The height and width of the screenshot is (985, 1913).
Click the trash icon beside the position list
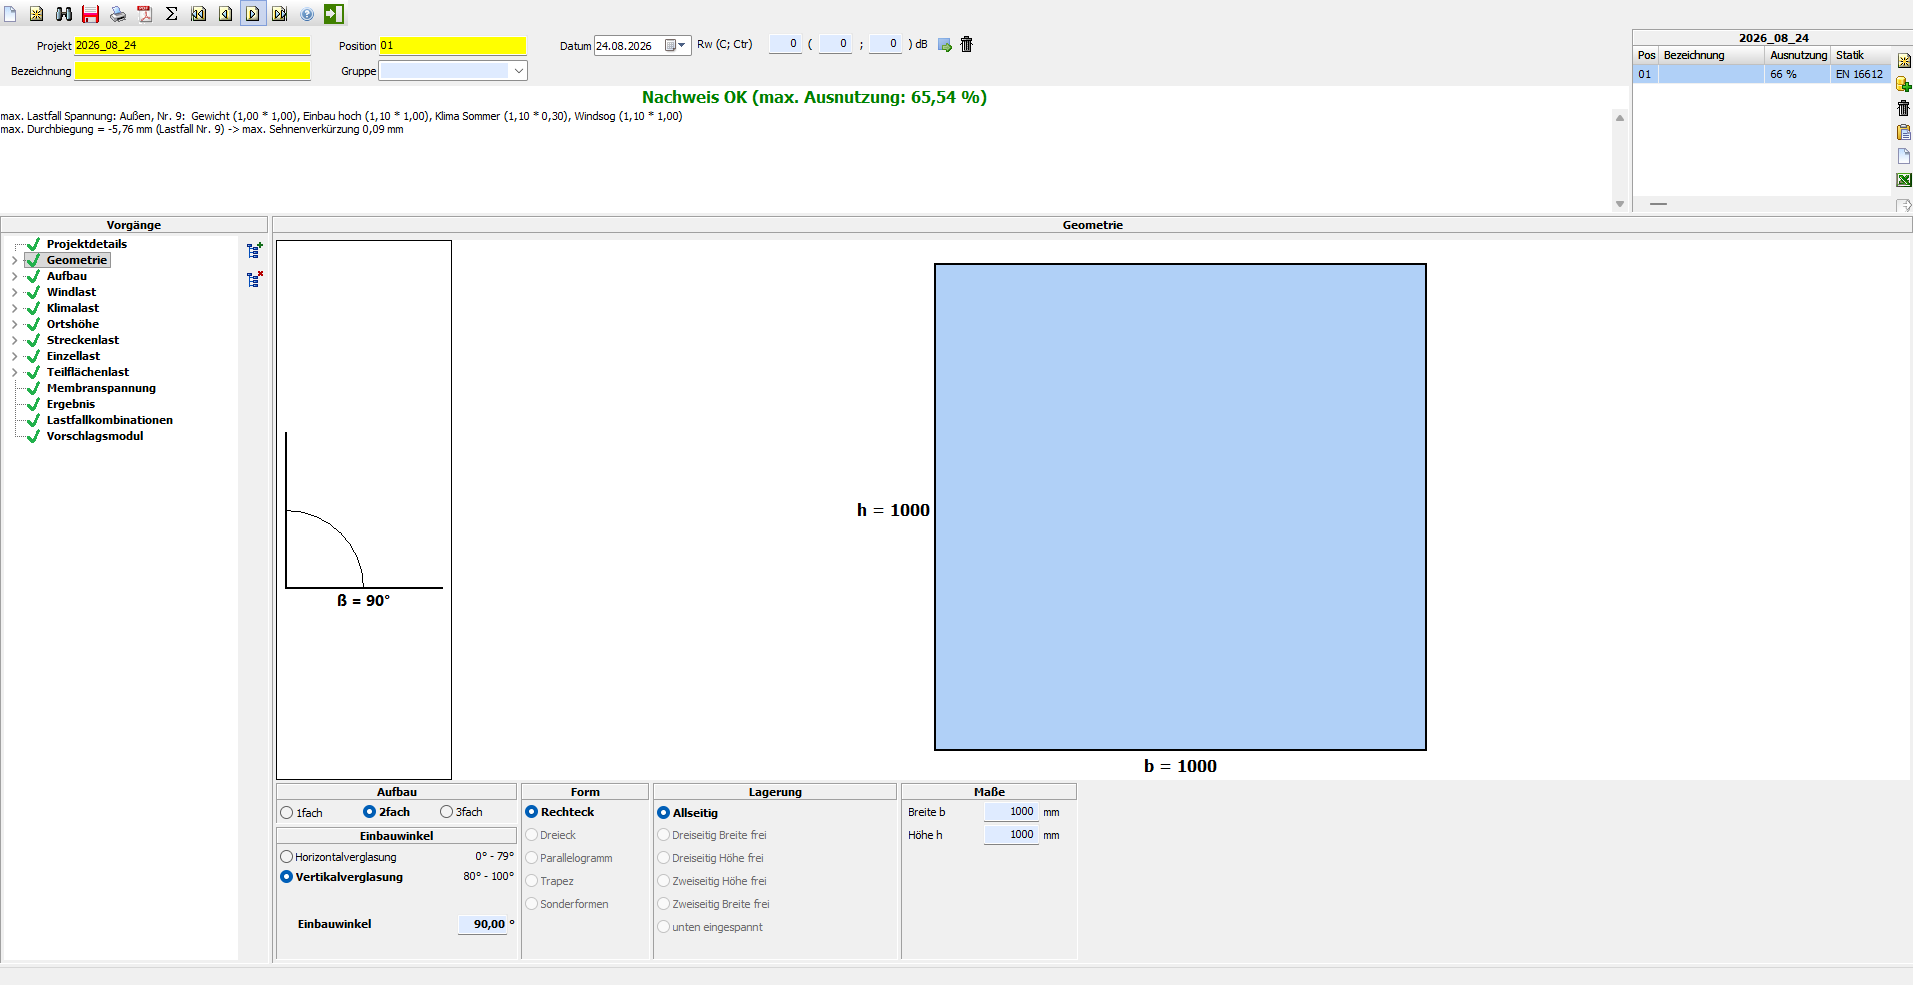click(x=1904, y=108)
